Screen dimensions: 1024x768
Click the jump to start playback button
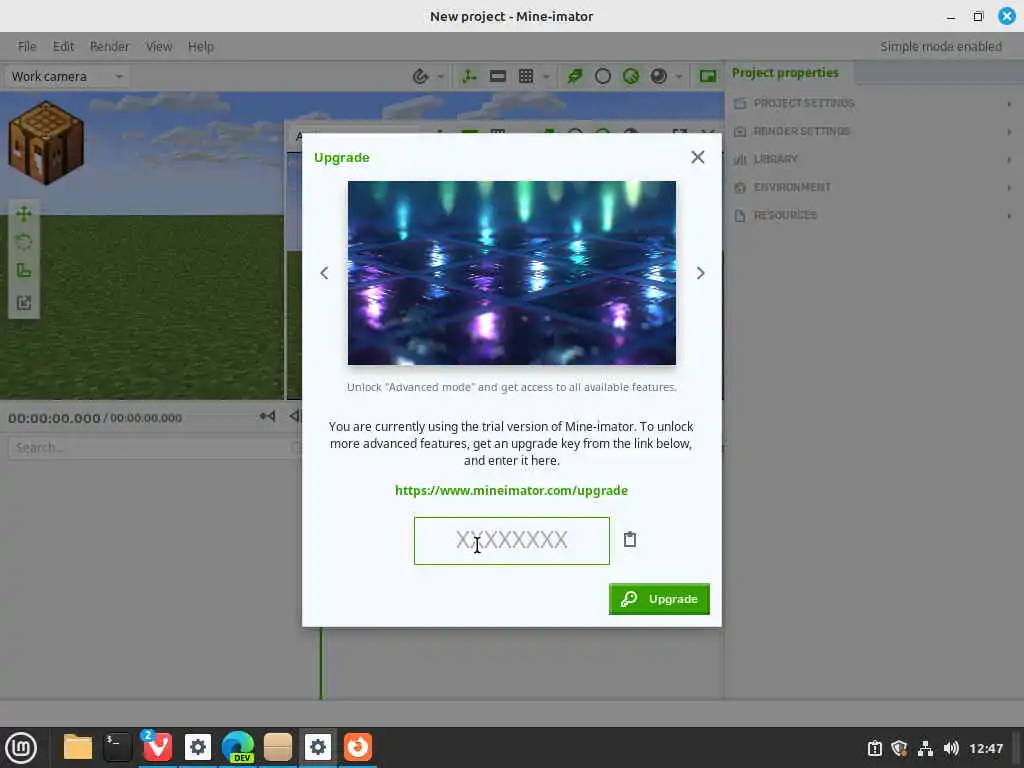pos(267,416)
